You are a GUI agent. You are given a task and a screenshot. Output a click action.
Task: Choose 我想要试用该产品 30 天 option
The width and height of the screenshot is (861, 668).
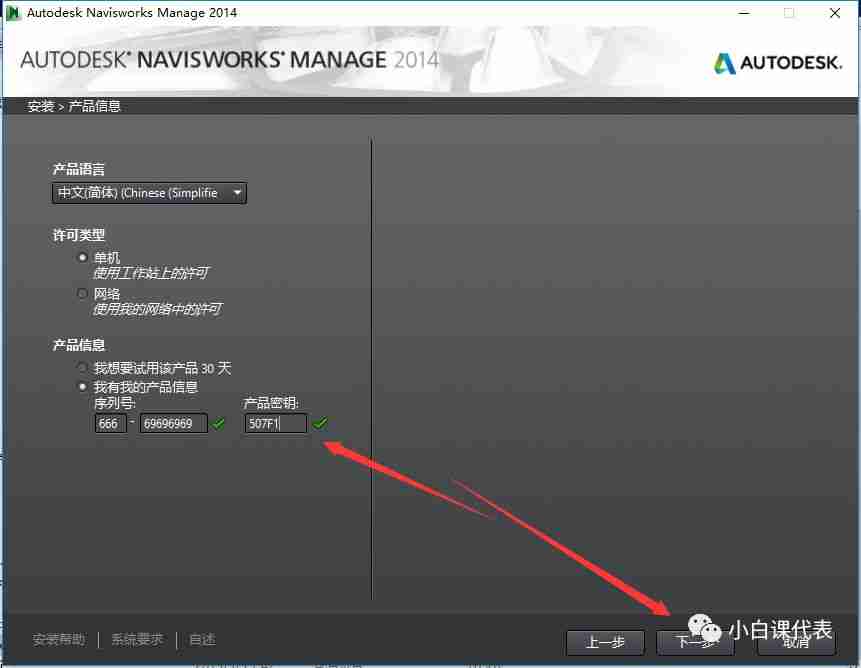pyautogui.click(x=81, y=368)
